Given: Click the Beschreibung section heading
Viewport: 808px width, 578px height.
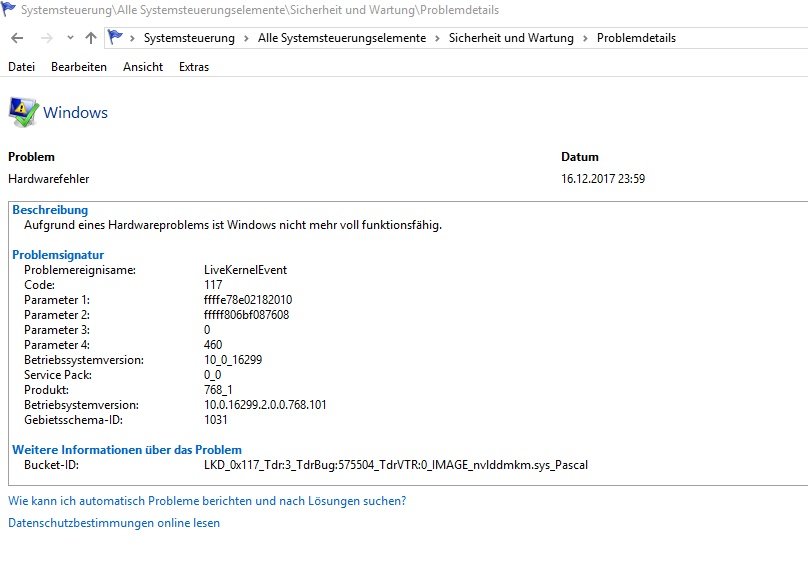Looking at the screenshot, I should click(x=50, y=210).
